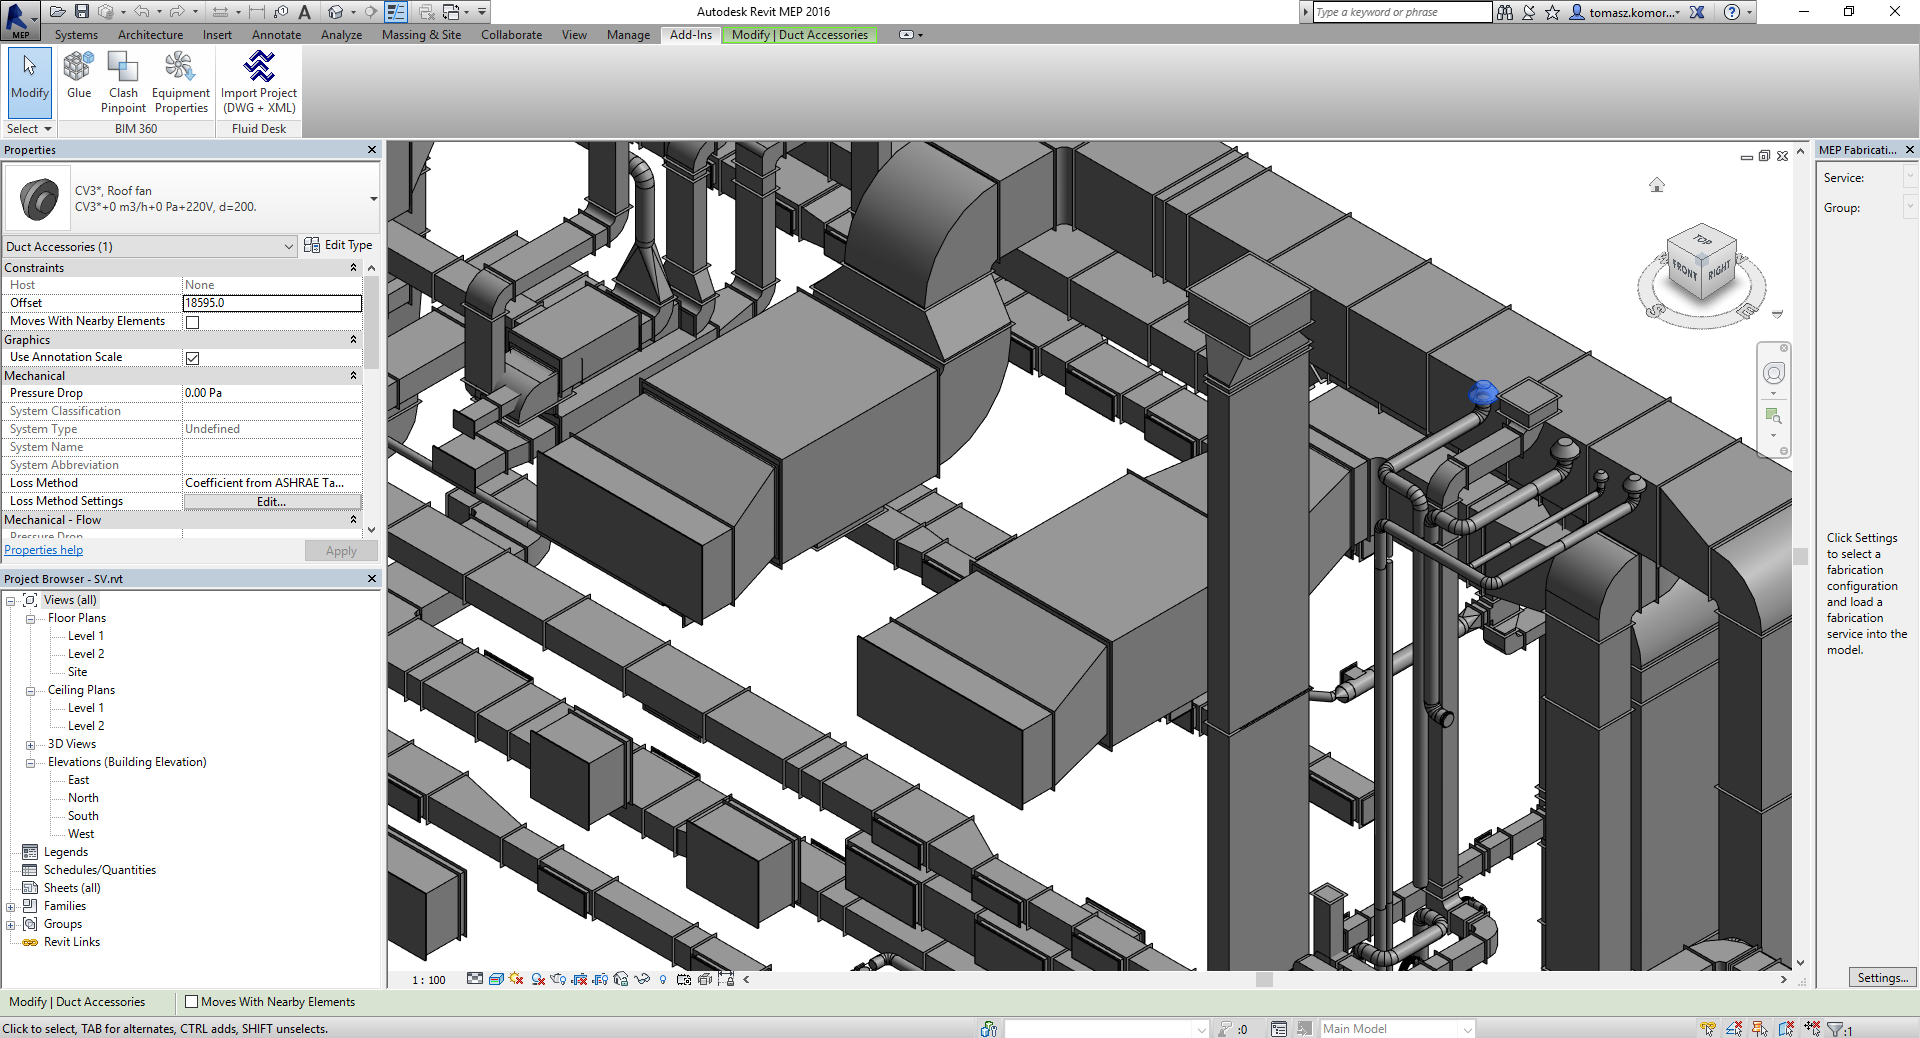Viewport: 1920px width, 1038px height.
Task: Toggle Moves With Nearby Elements options bar checkbox
Action: [x=192, y=1002]
